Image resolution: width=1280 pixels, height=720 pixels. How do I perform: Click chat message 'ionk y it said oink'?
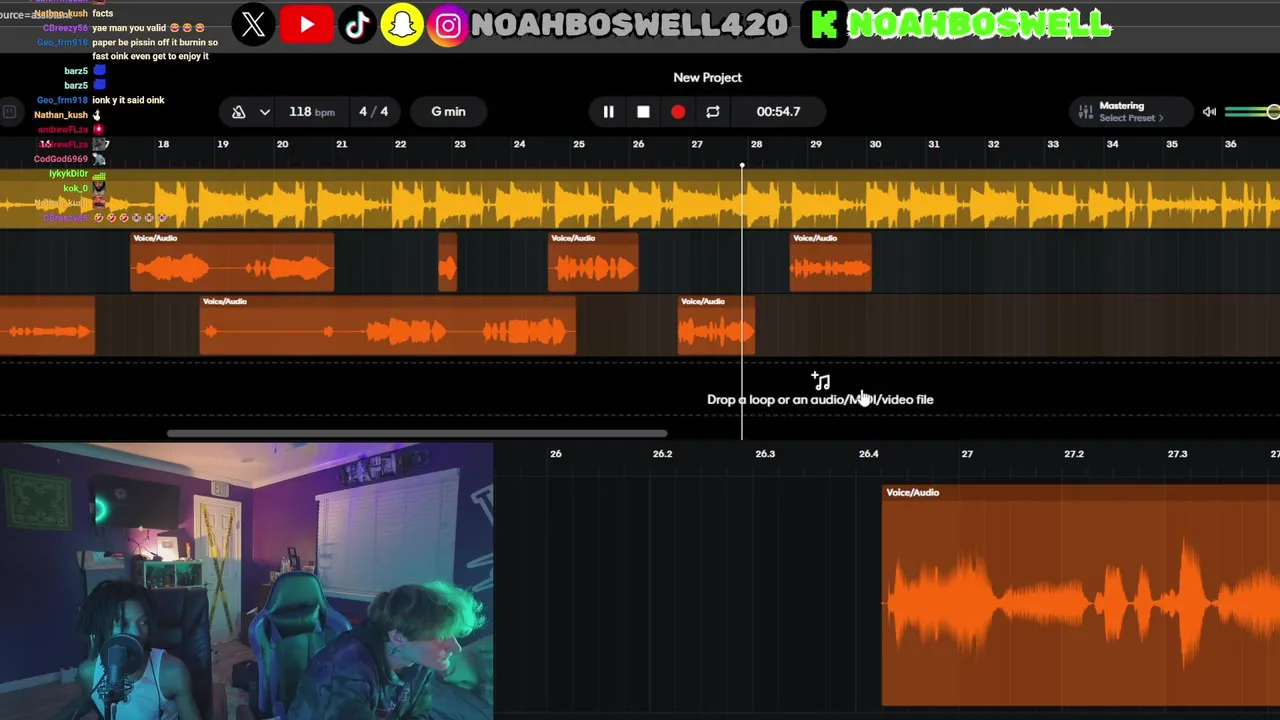(128, 100)
